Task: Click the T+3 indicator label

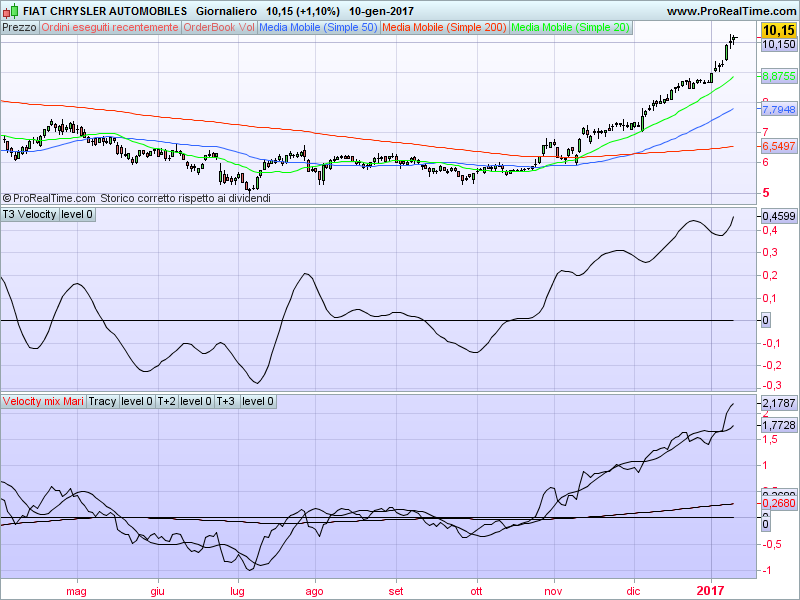Action: [x=226, y=402]
